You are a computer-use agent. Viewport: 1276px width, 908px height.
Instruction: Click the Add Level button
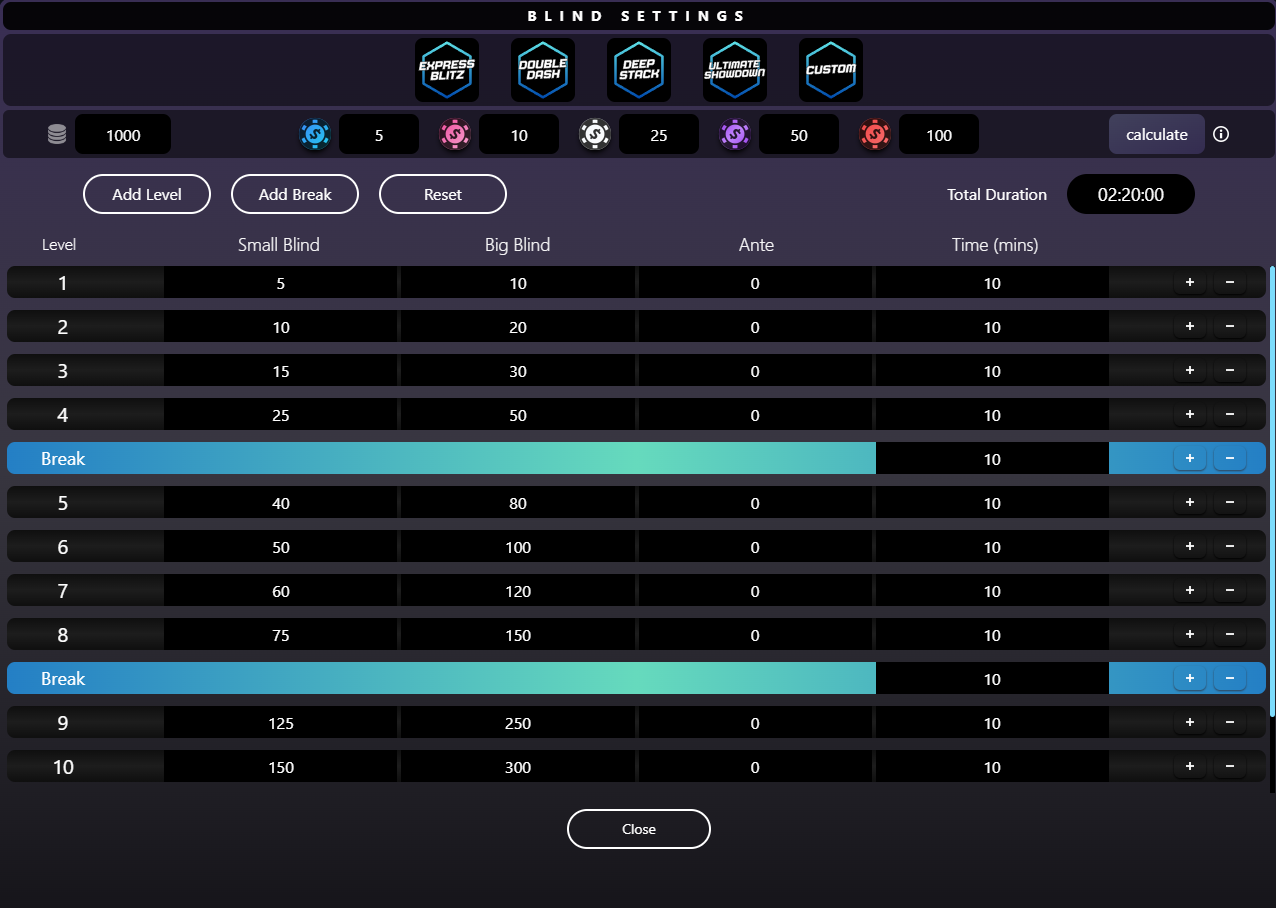click(x=147, y=194)
